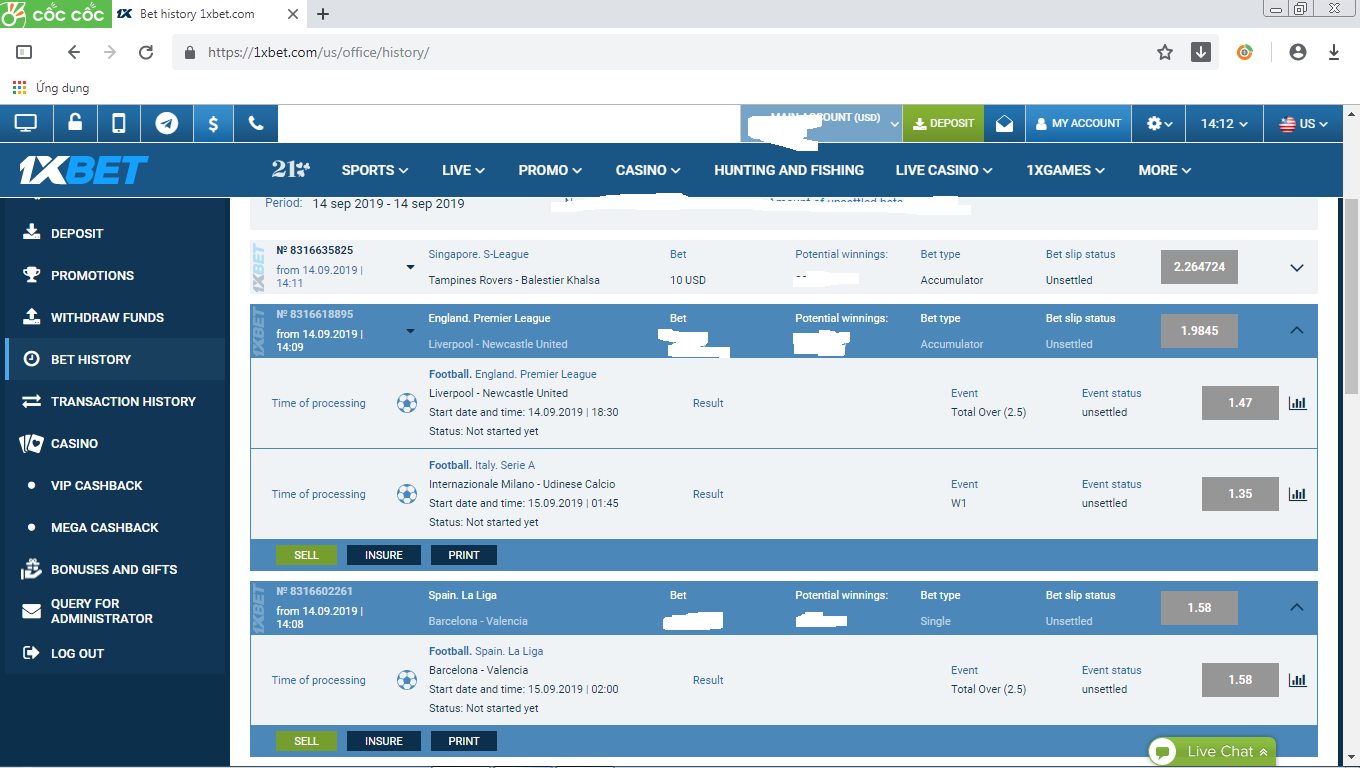The width and height of the screenshot is (1360, 768).
Task: Go to HUNTING AND FISHING
Action: (x=789, y=170)
